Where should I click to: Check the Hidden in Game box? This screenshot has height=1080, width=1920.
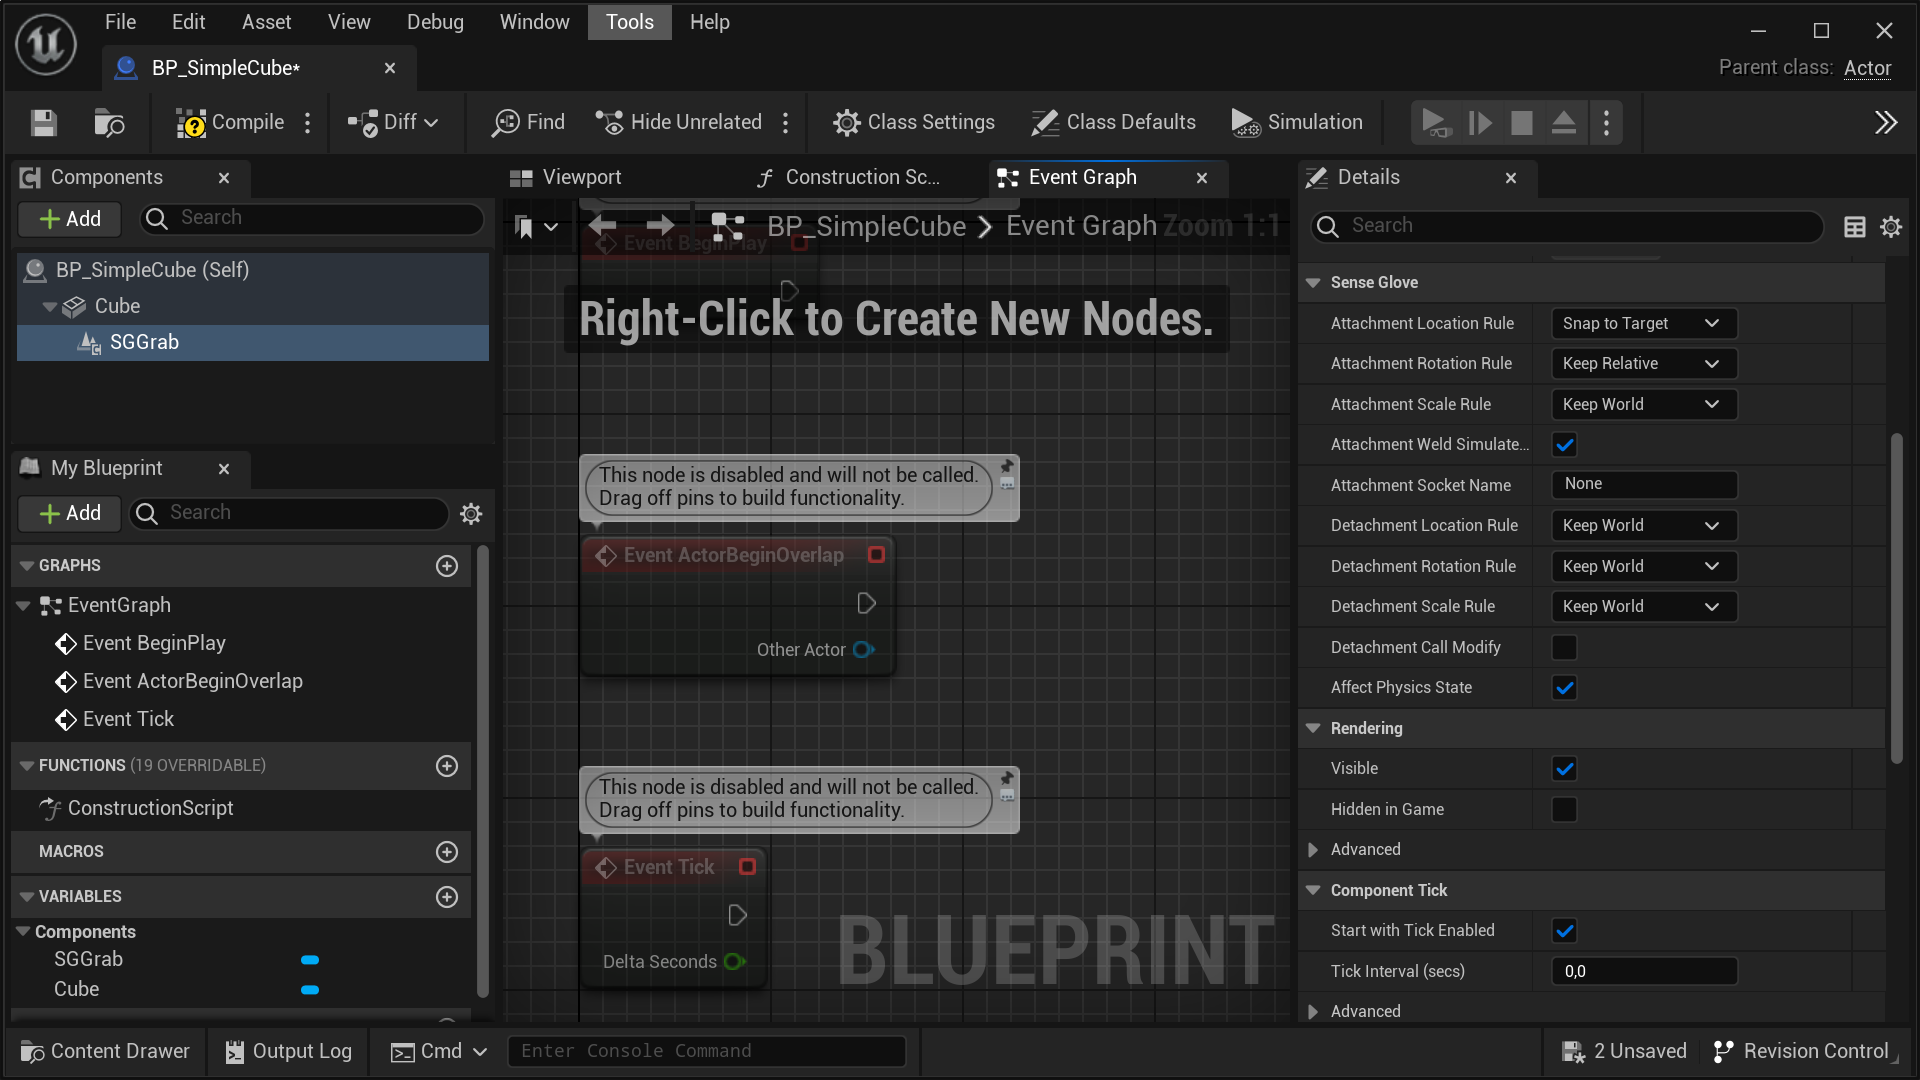[x=1565, y=810]
